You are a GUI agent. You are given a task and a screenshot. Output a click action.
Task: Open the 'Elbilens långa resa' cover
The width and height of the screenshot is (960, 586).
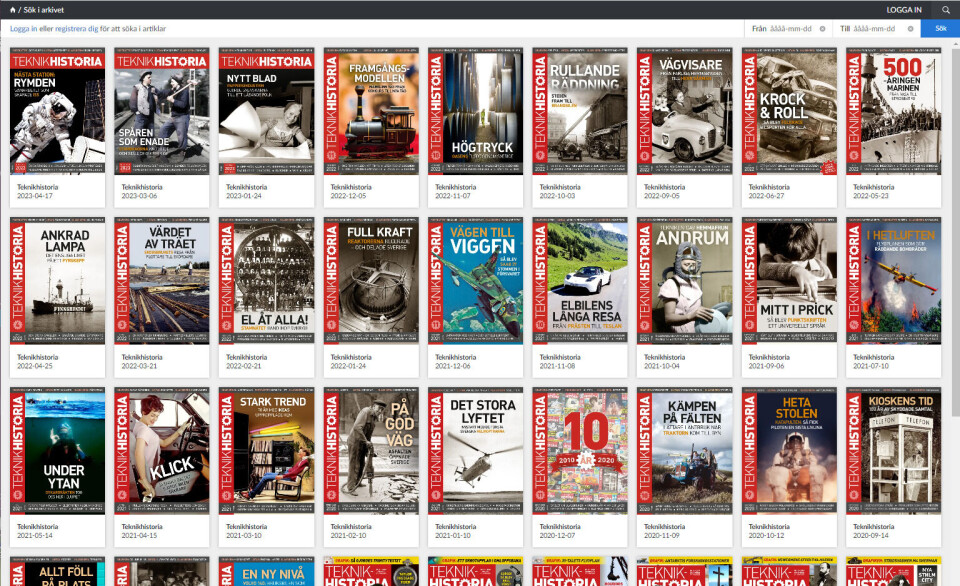click(580, 280)
